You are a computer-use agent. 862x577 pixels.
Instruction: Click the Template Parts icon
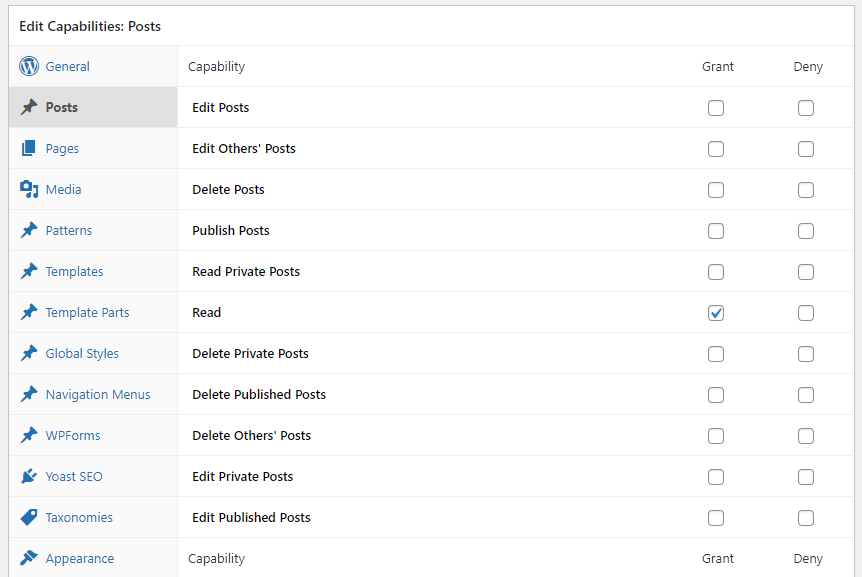(x=29, y=312)
